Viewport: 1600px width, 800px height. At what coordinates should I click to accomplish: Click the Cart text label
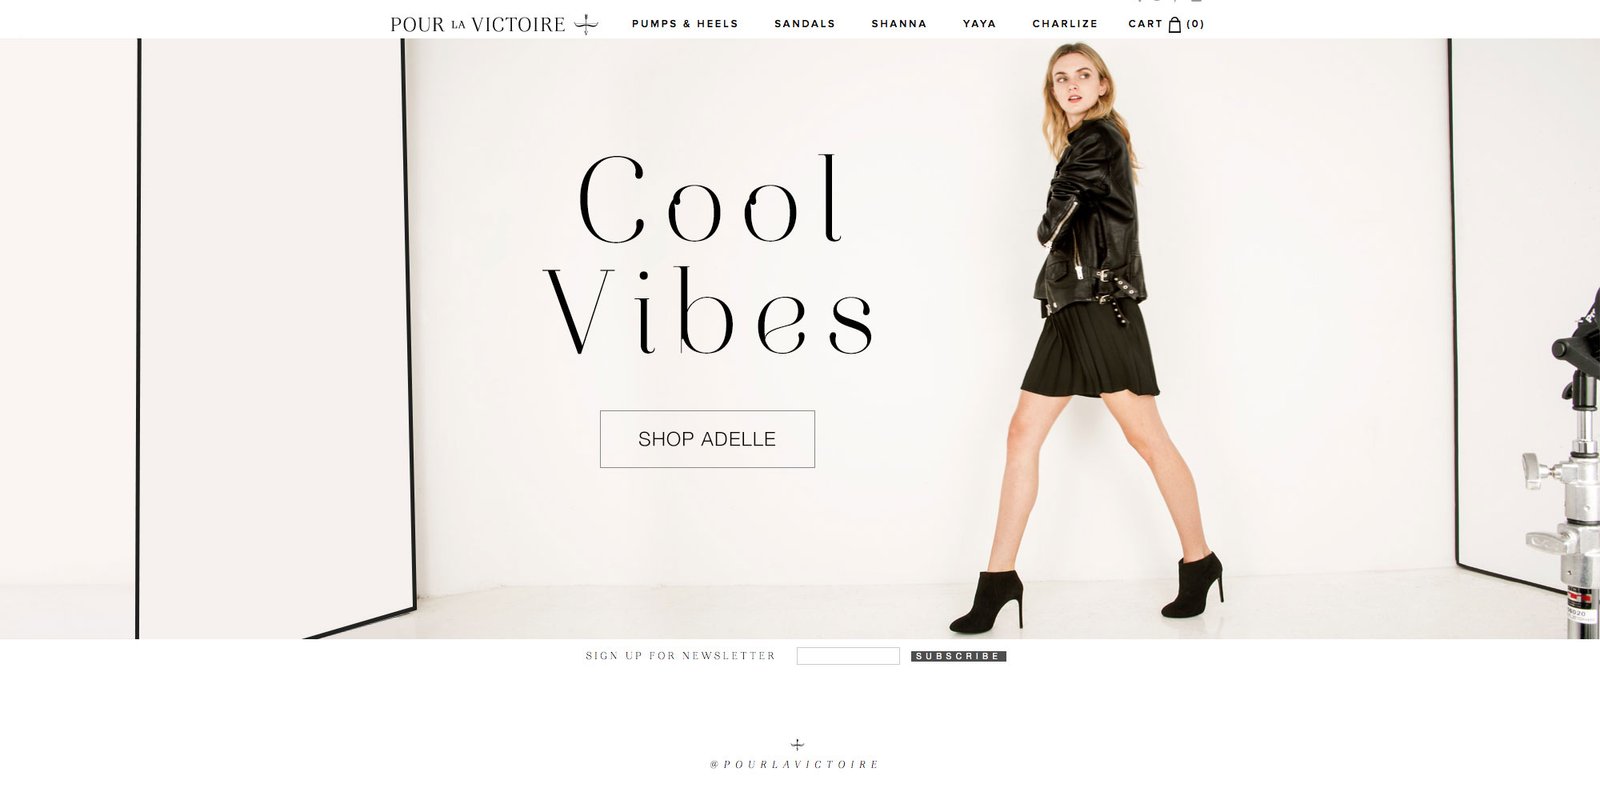pyautogui.click(x=1145, y=24)
